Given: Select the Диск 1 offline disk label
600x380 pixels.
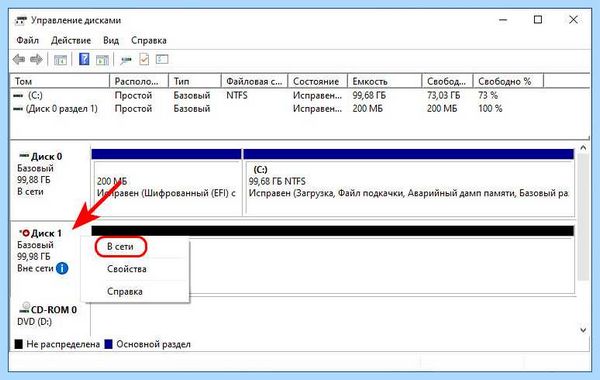Looking at the screenshot, I should 46,233.
